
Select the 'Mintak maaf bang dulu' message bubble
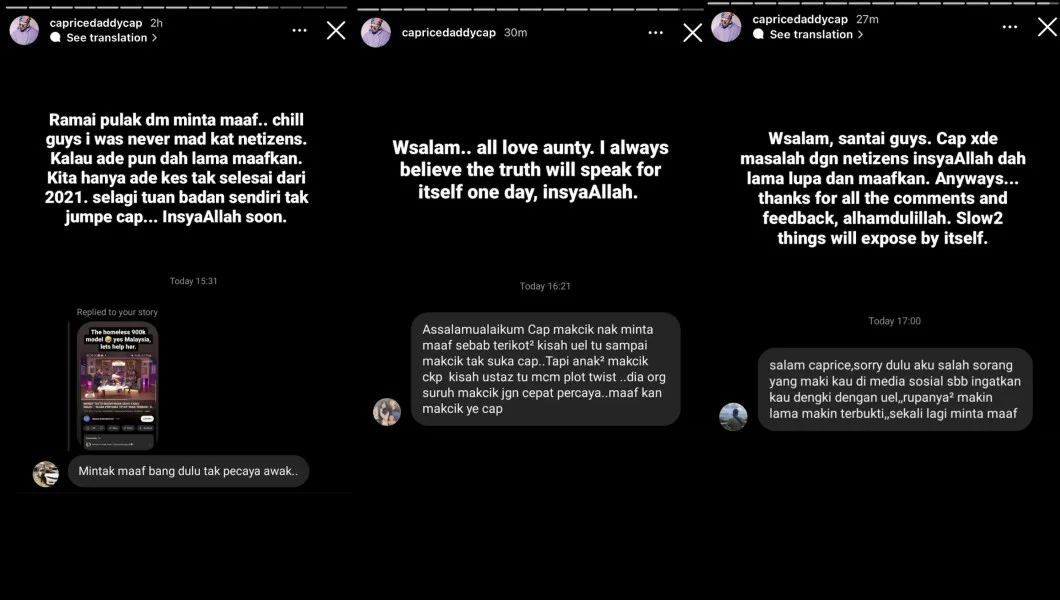188,471
